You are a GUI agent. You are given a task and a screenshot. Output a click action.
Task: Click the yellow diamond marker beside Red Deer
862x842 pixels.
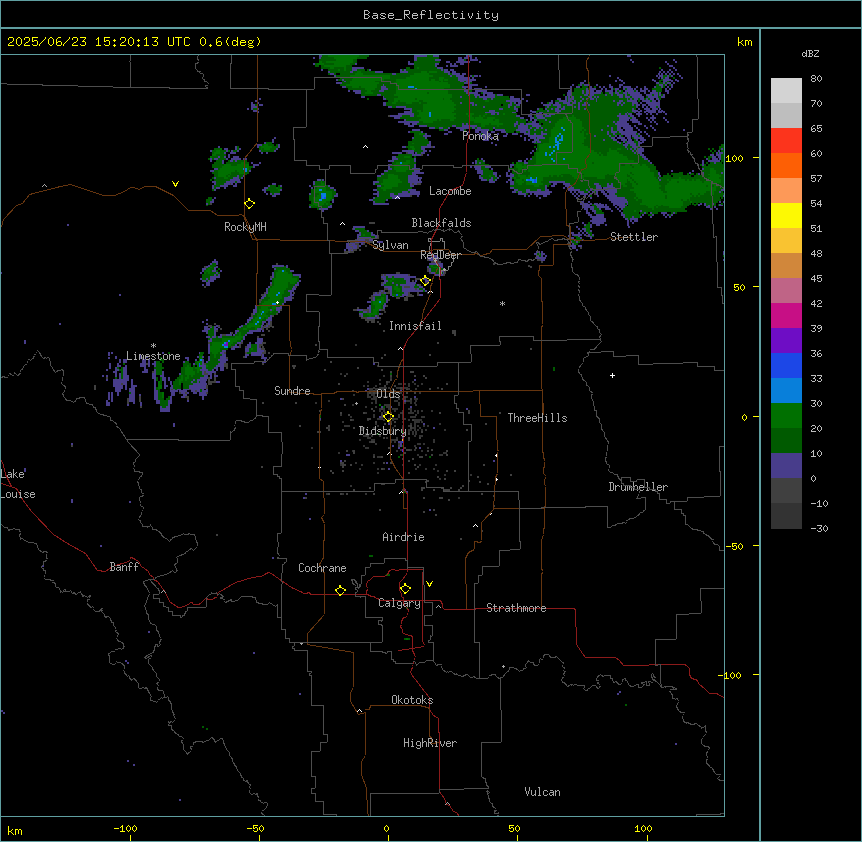(x=425, y=281)
